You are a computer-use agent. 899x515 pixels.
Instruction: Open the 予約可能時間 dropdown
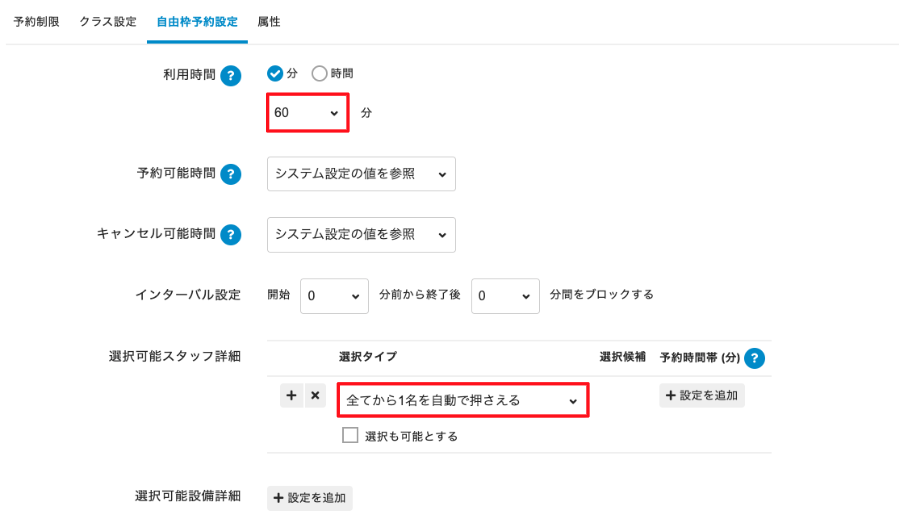pyautogui.click(x=361, y=174)
